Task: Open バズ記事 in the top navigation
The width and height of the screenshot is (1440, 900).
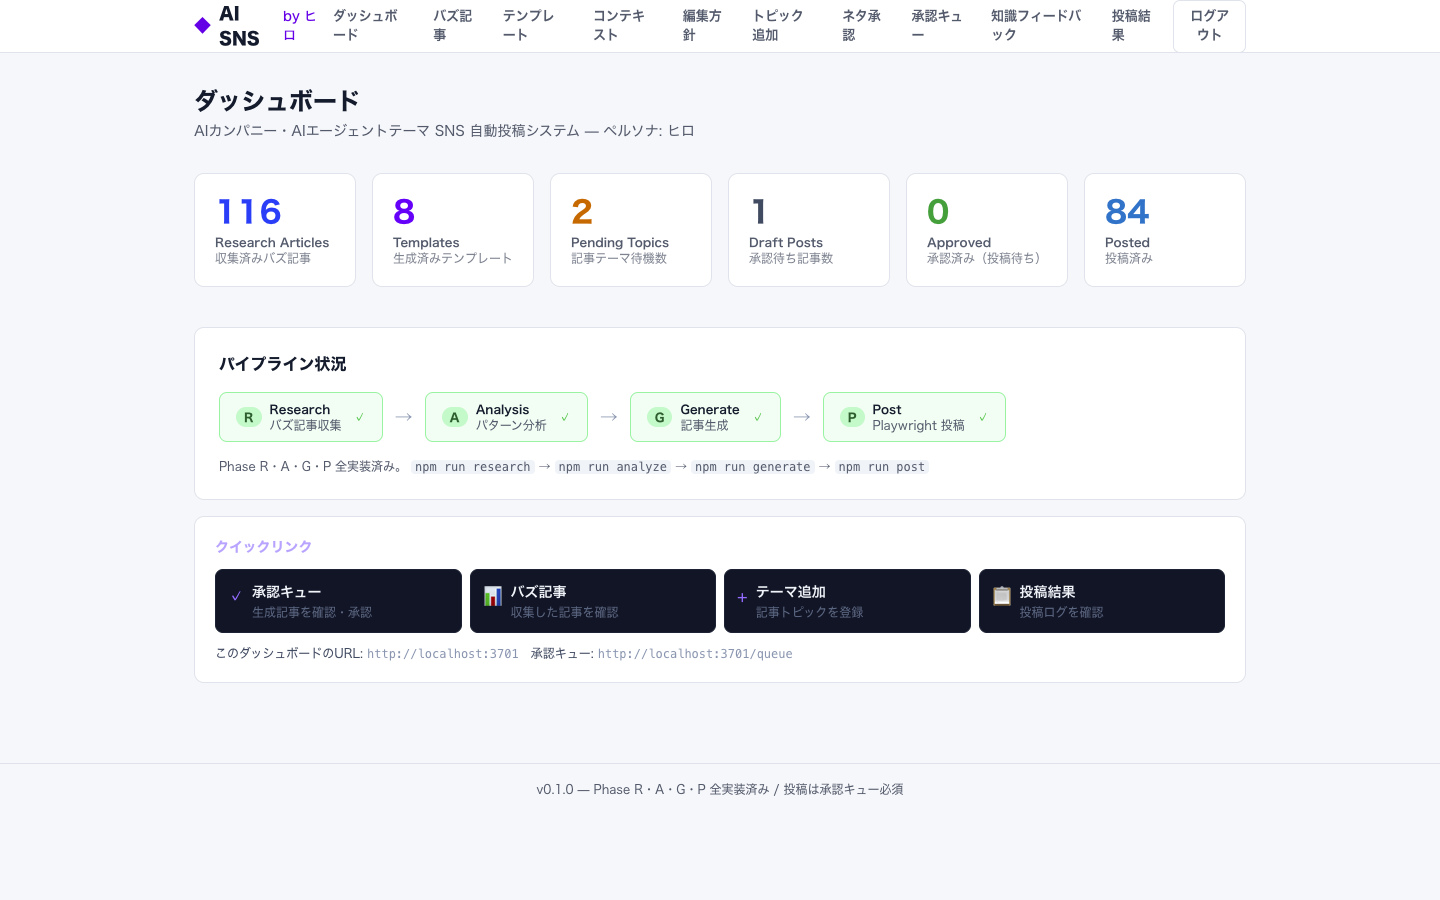Action: pos(452,25)
